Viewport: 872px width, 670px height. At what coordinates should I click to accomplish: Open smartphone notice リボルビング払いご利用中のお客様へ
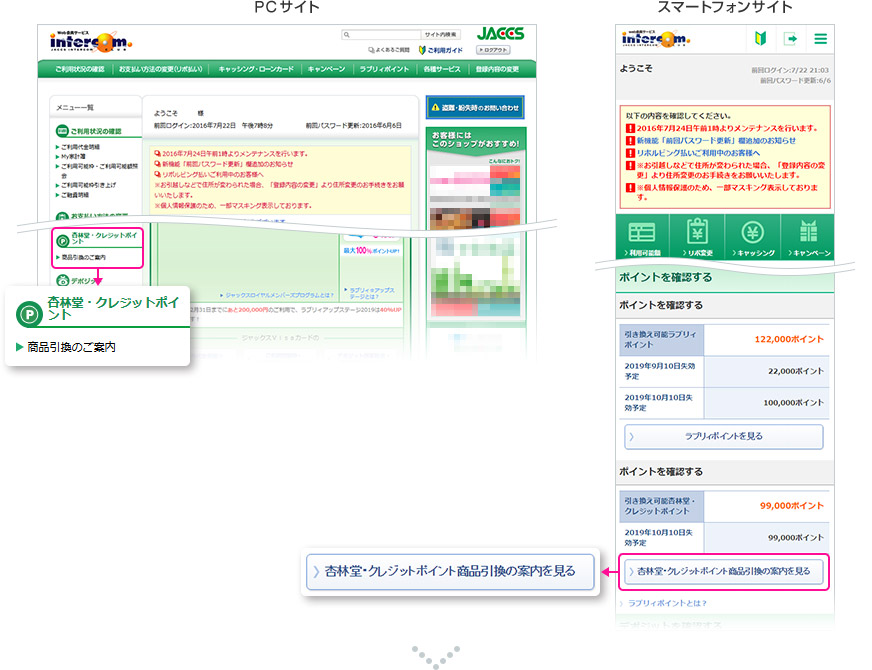(x=698, y=153)
